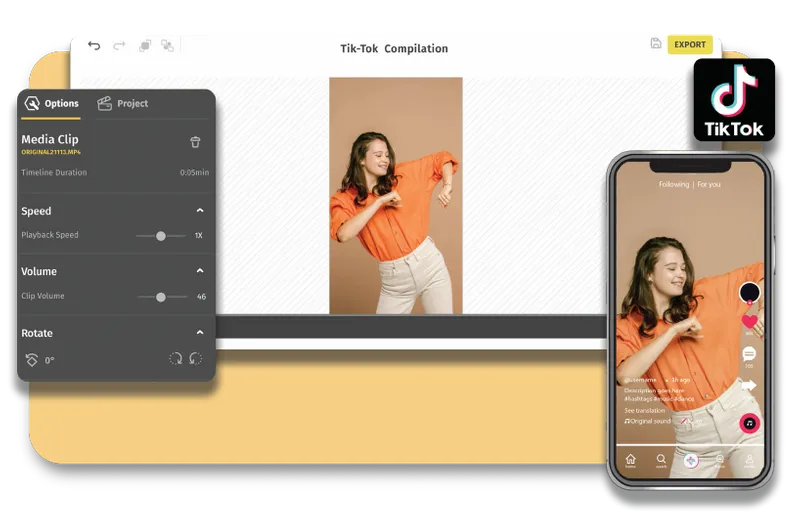Viewport: 800px width, 516px height.
Task: Click the Playback Speed slider handle
Action: (x=160, y=236)
